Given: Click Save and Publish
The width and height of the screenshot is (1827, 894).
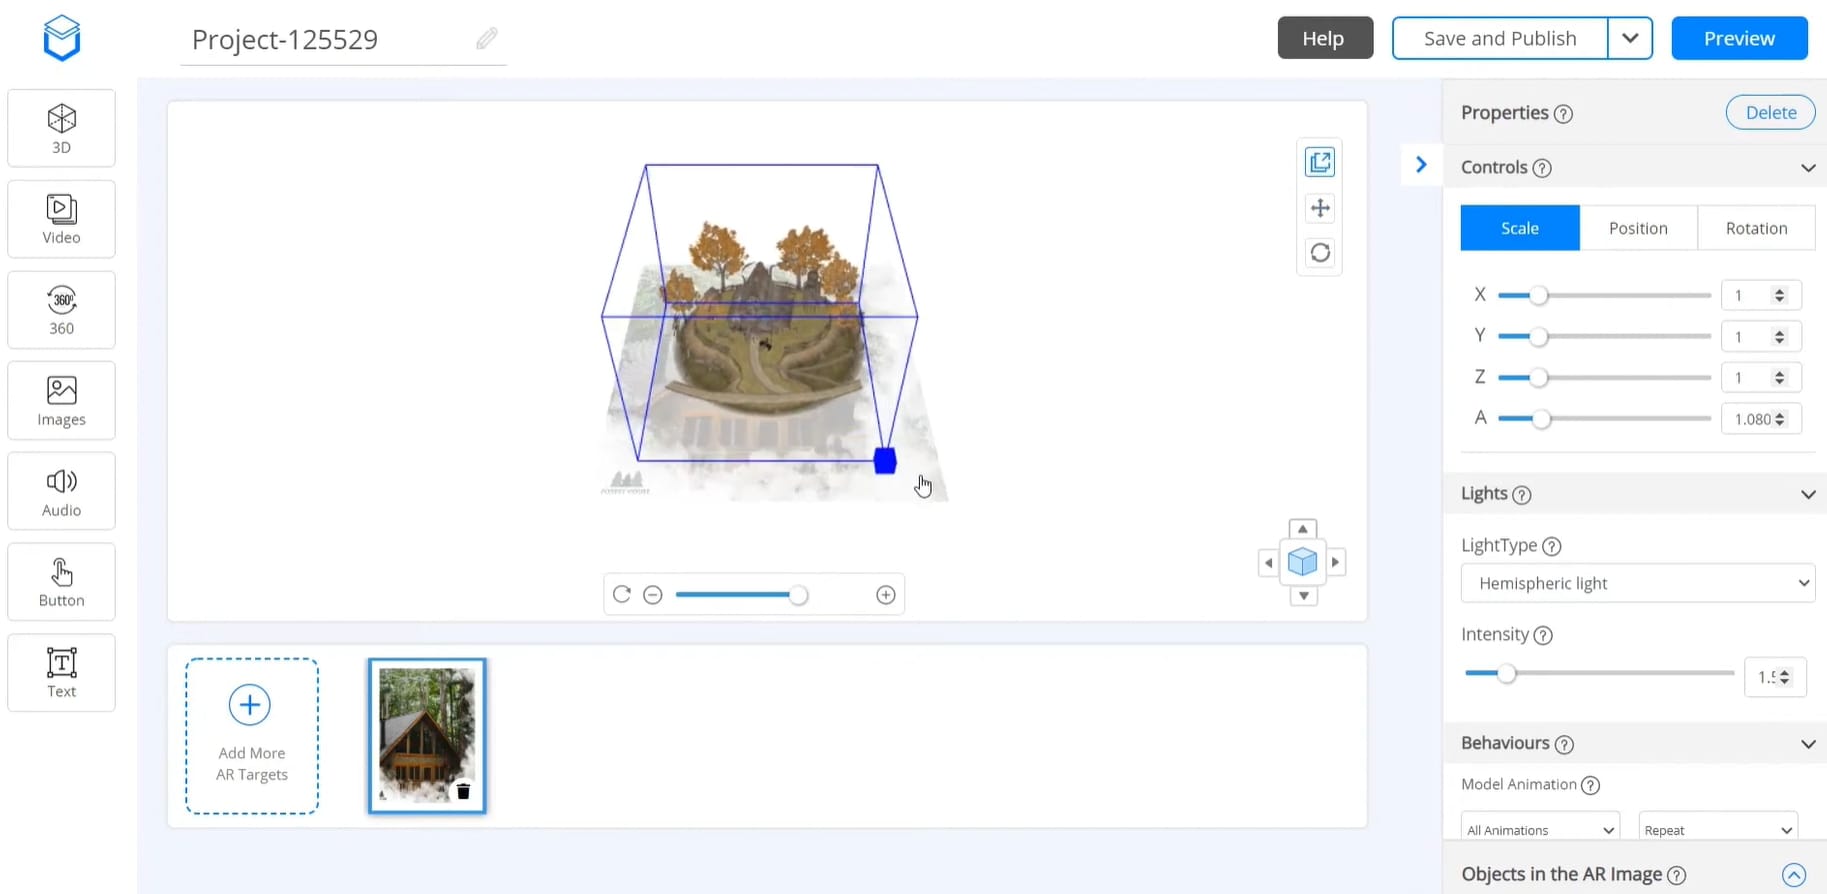Looking at the screenshot, I should tap(1500, 38).
